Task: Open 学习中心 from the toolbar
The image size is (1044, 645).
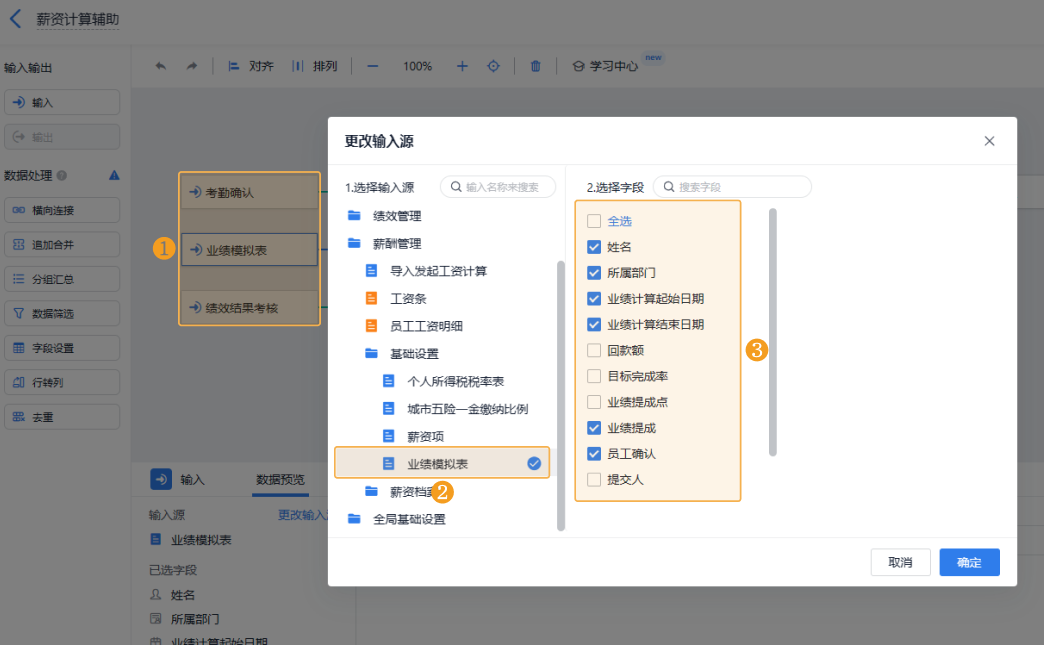Action: (605, 66)
